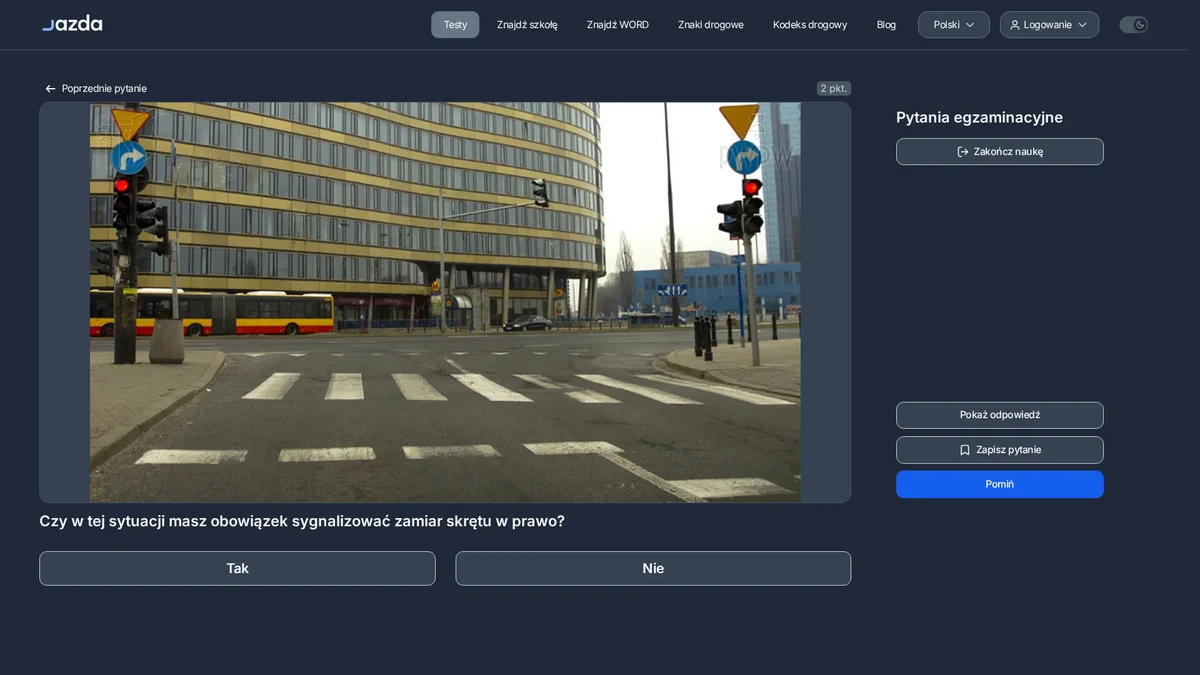
Task: Click the back arrow beside Poprzednie pytanie
Action: point(50,89)
